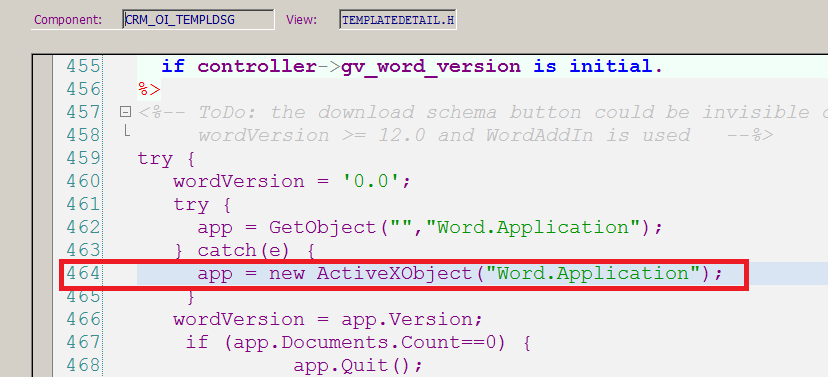Click 'app.Quit();' on line 468
Viewport: 828px width, 377px height.
point(358,366)
